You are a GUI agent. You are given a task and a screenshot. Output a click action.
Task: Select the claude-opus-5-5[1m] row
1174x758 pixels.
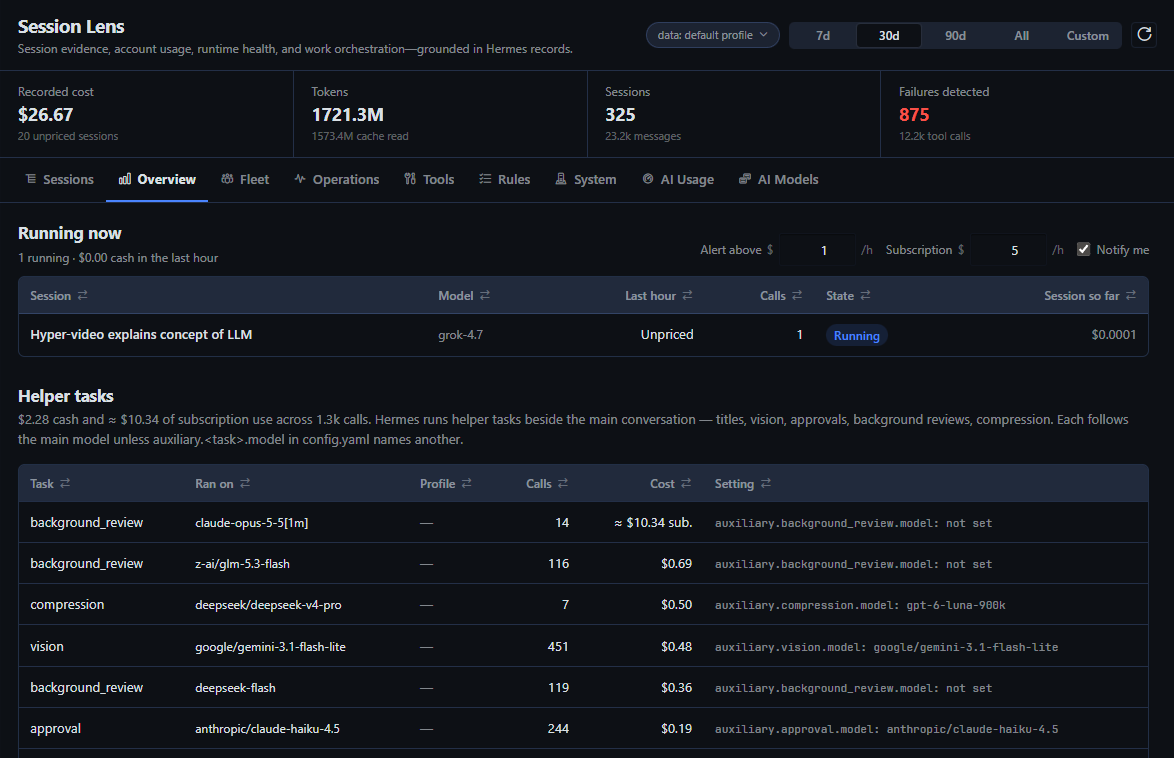(x=583, y=522)
